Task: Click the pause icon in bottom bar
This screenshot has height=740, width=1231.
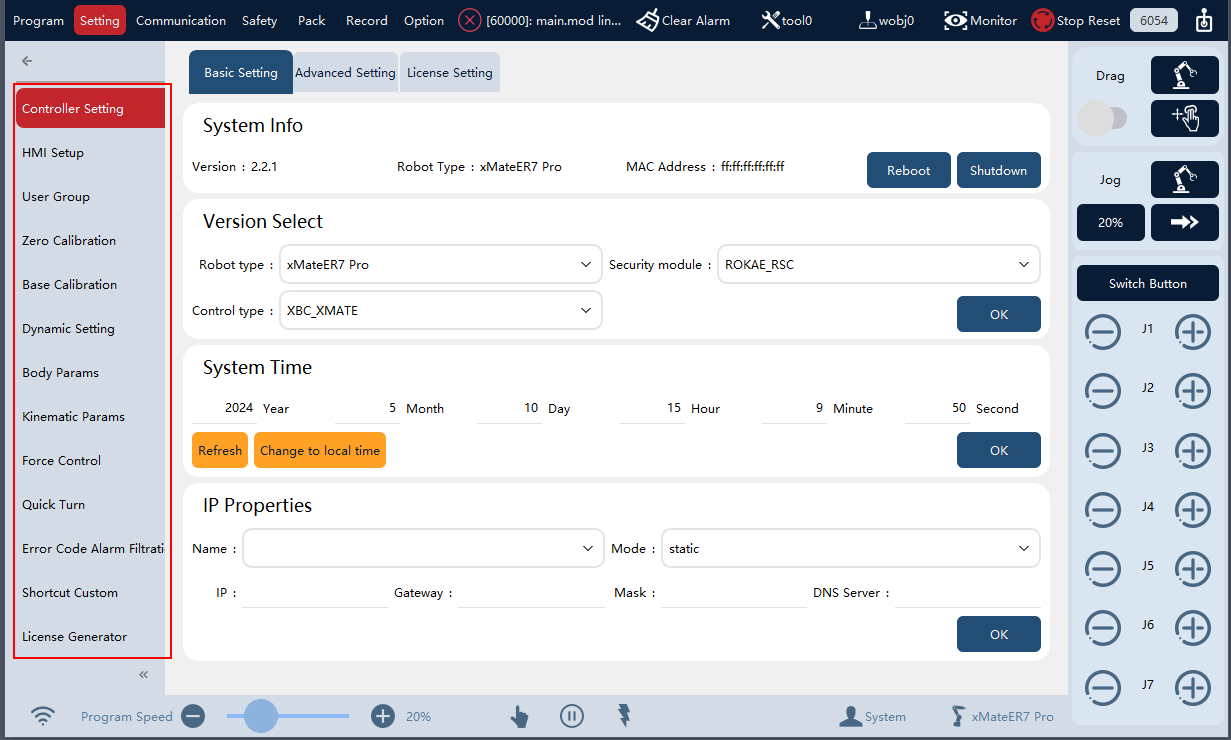Action: pos(572,716)
